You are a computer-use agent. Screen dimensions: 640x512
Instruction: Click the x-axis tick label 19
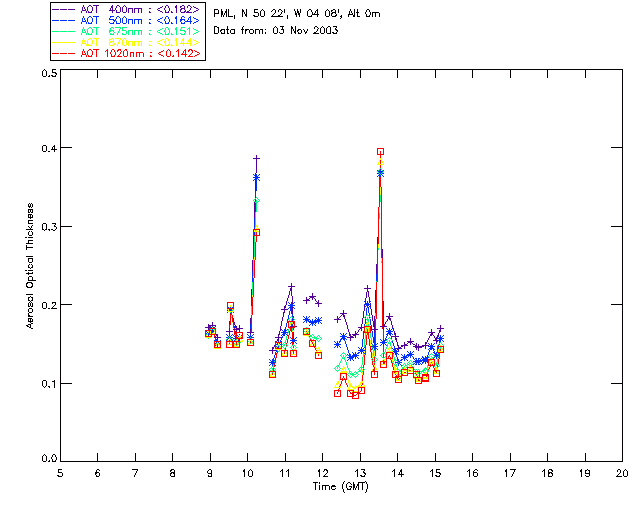(585, 473)
